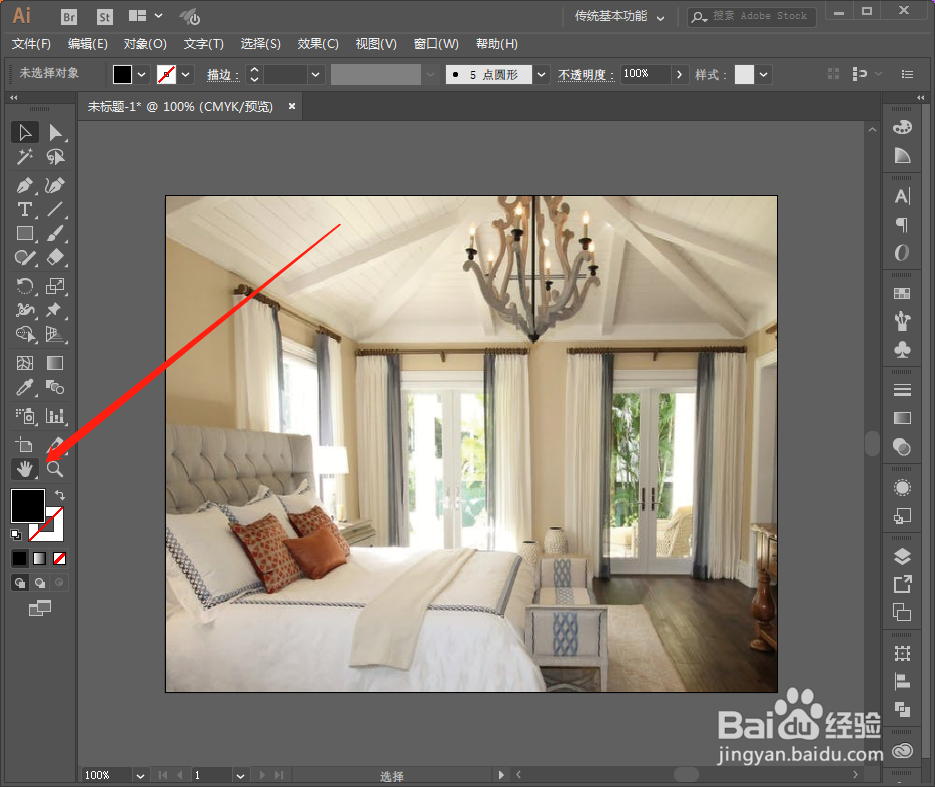
Task: Choose the Gradient tool
Action: point(55,363)
